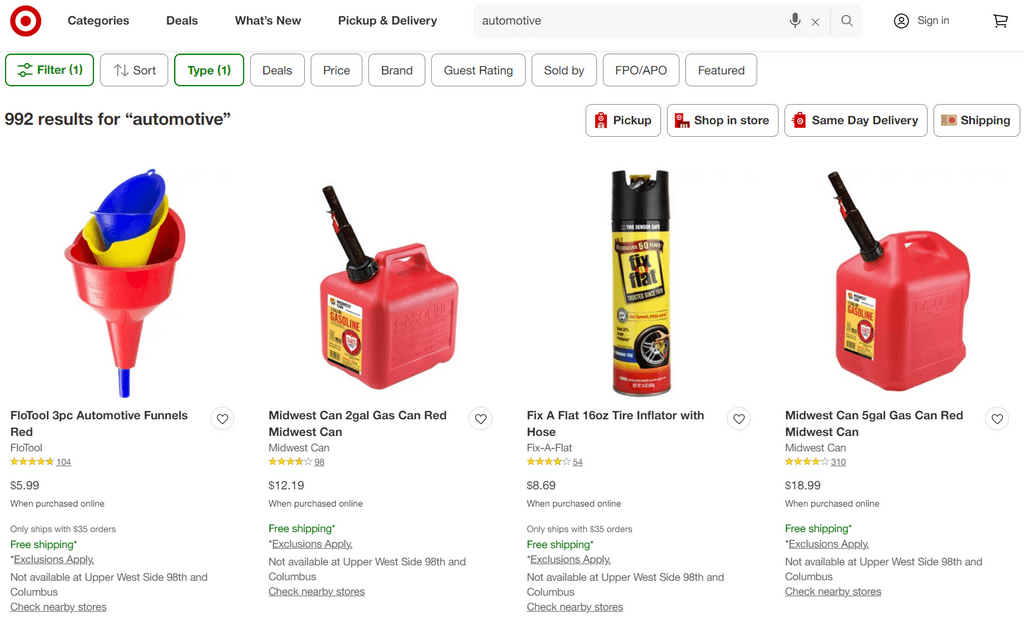Viewport: 1024px width, 619px height.
Task: Toggle the Same Day Delivery filter
Action: pos(855,120)
